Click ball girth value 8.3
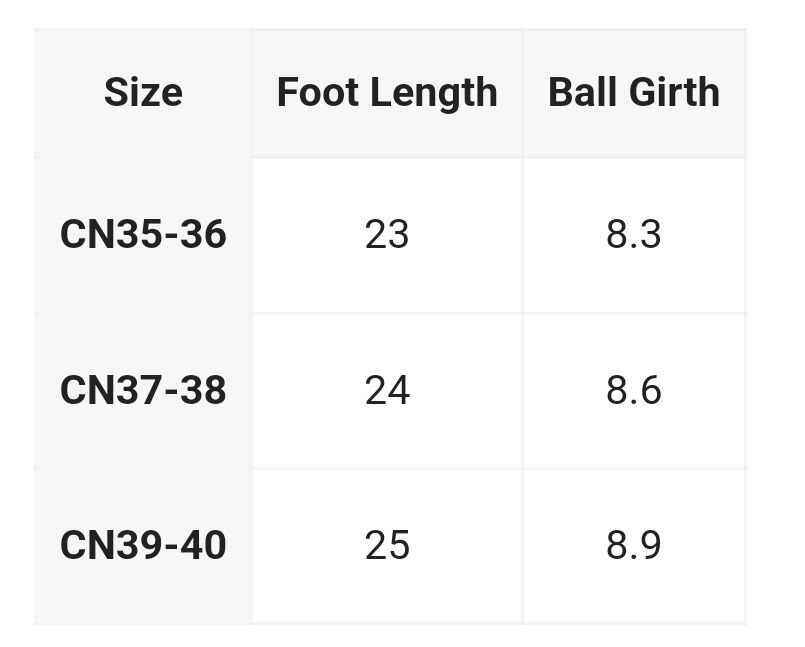 634,235
